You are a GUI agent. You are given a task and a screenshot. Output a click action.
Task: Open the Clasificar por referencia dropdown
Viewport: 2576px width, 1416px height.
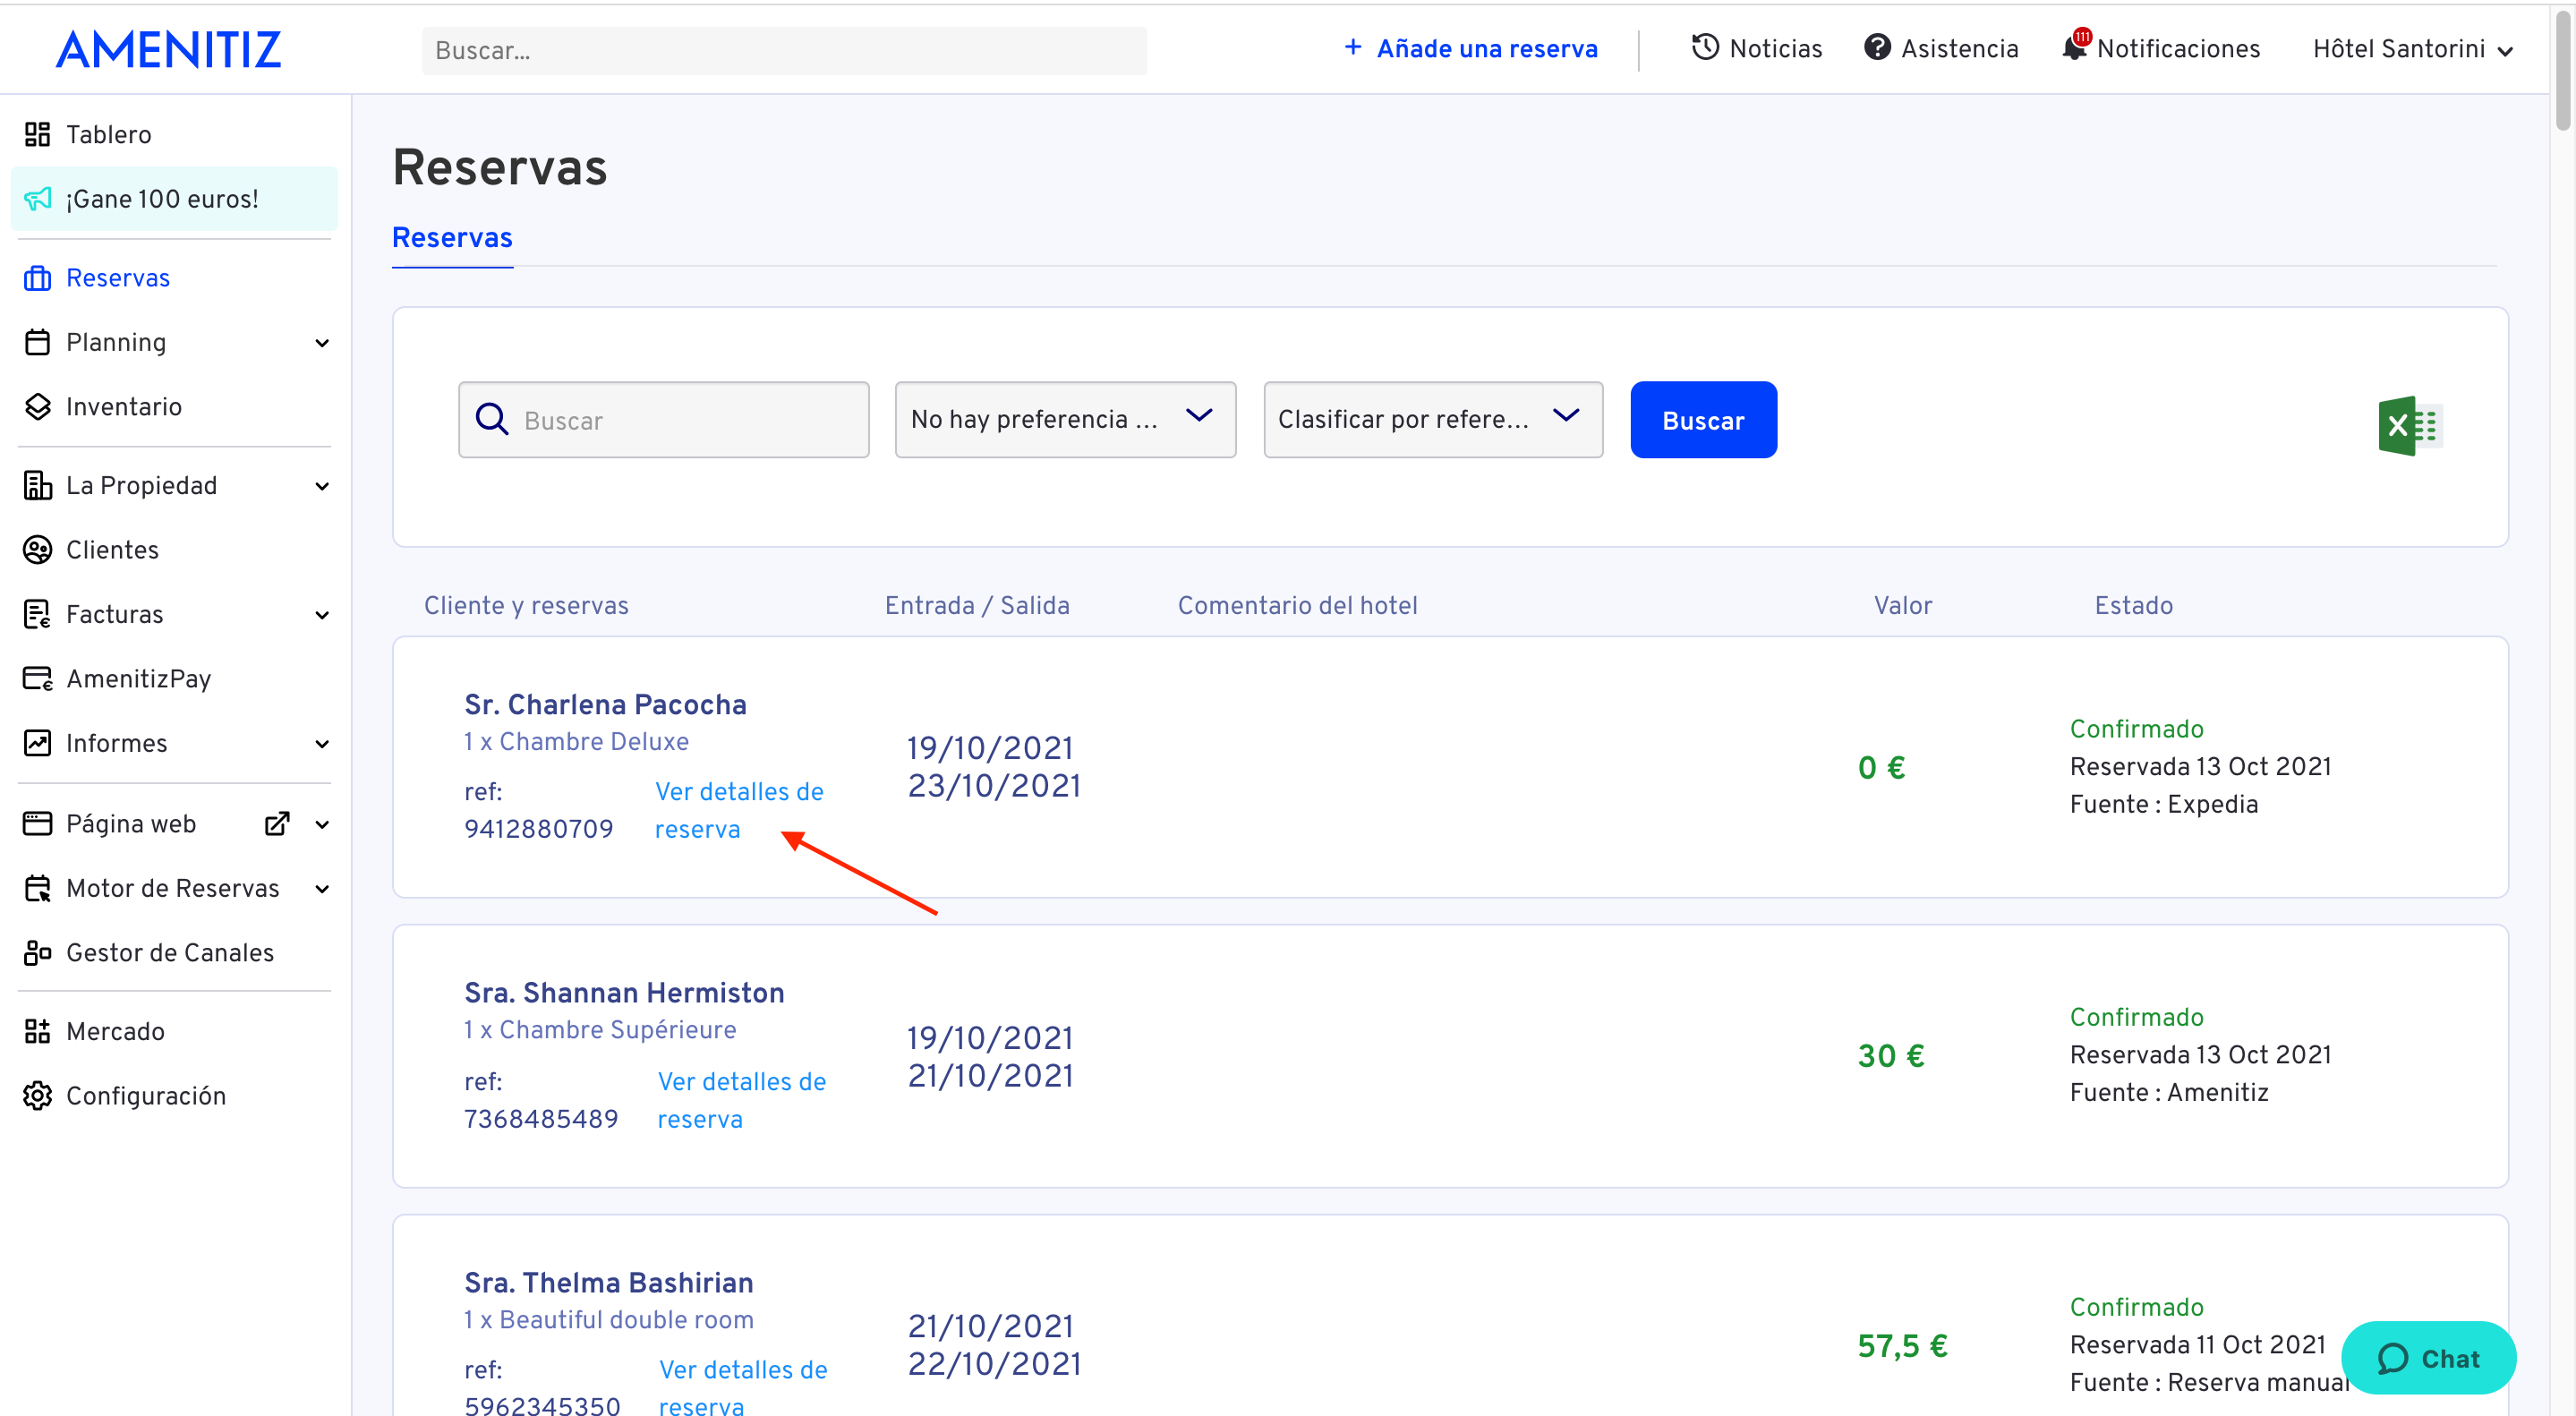[1433, 419]
